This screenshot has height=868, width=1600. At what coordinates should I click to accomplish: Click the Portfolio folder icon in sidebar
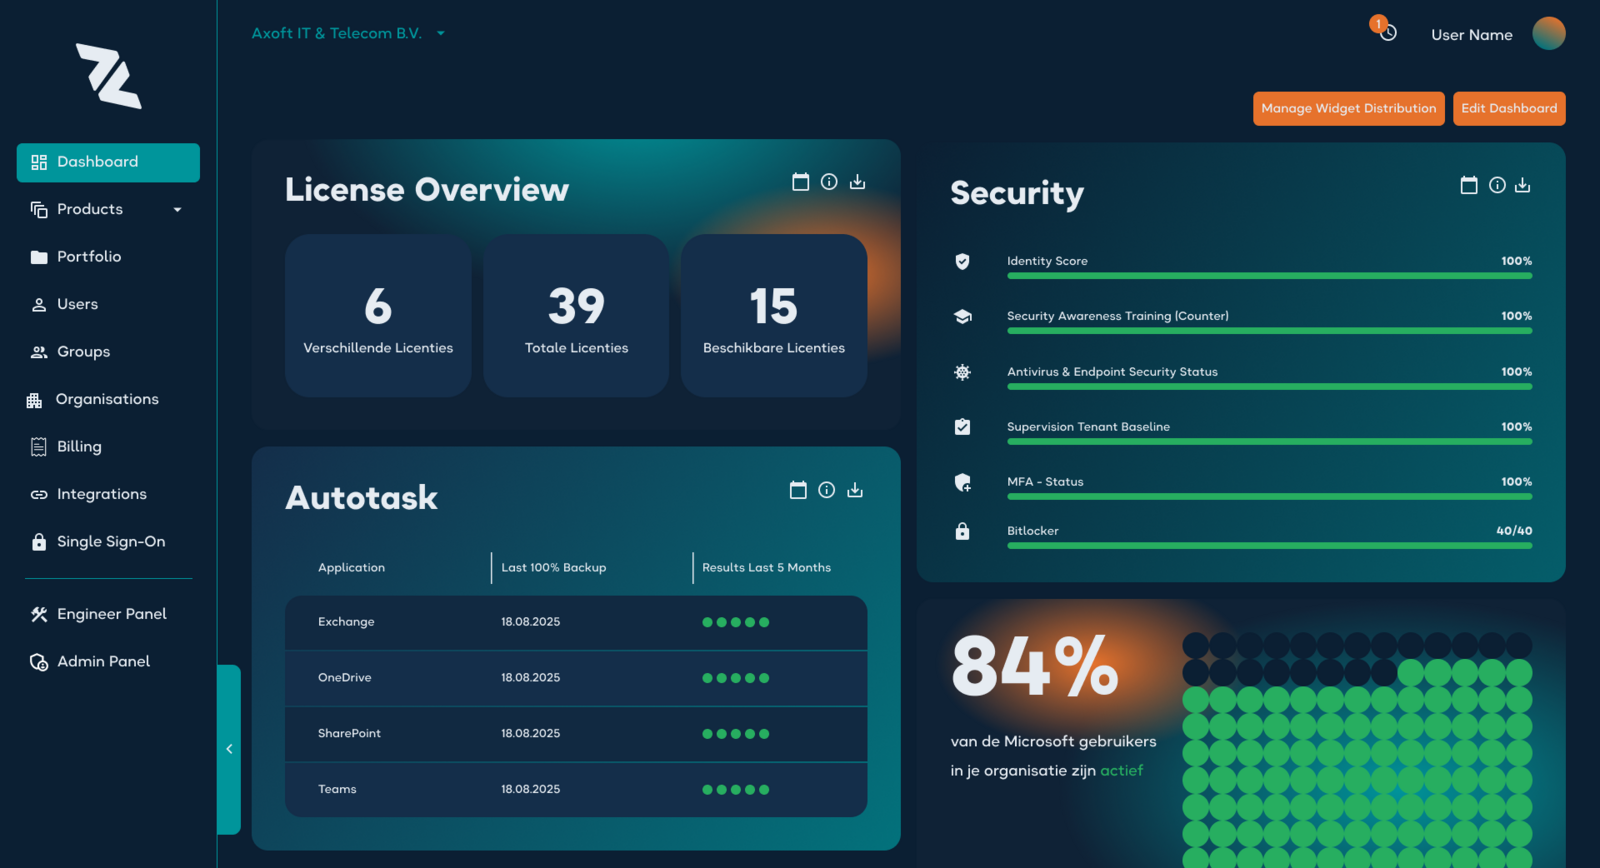pyautogui.click(x=39, y=257)
